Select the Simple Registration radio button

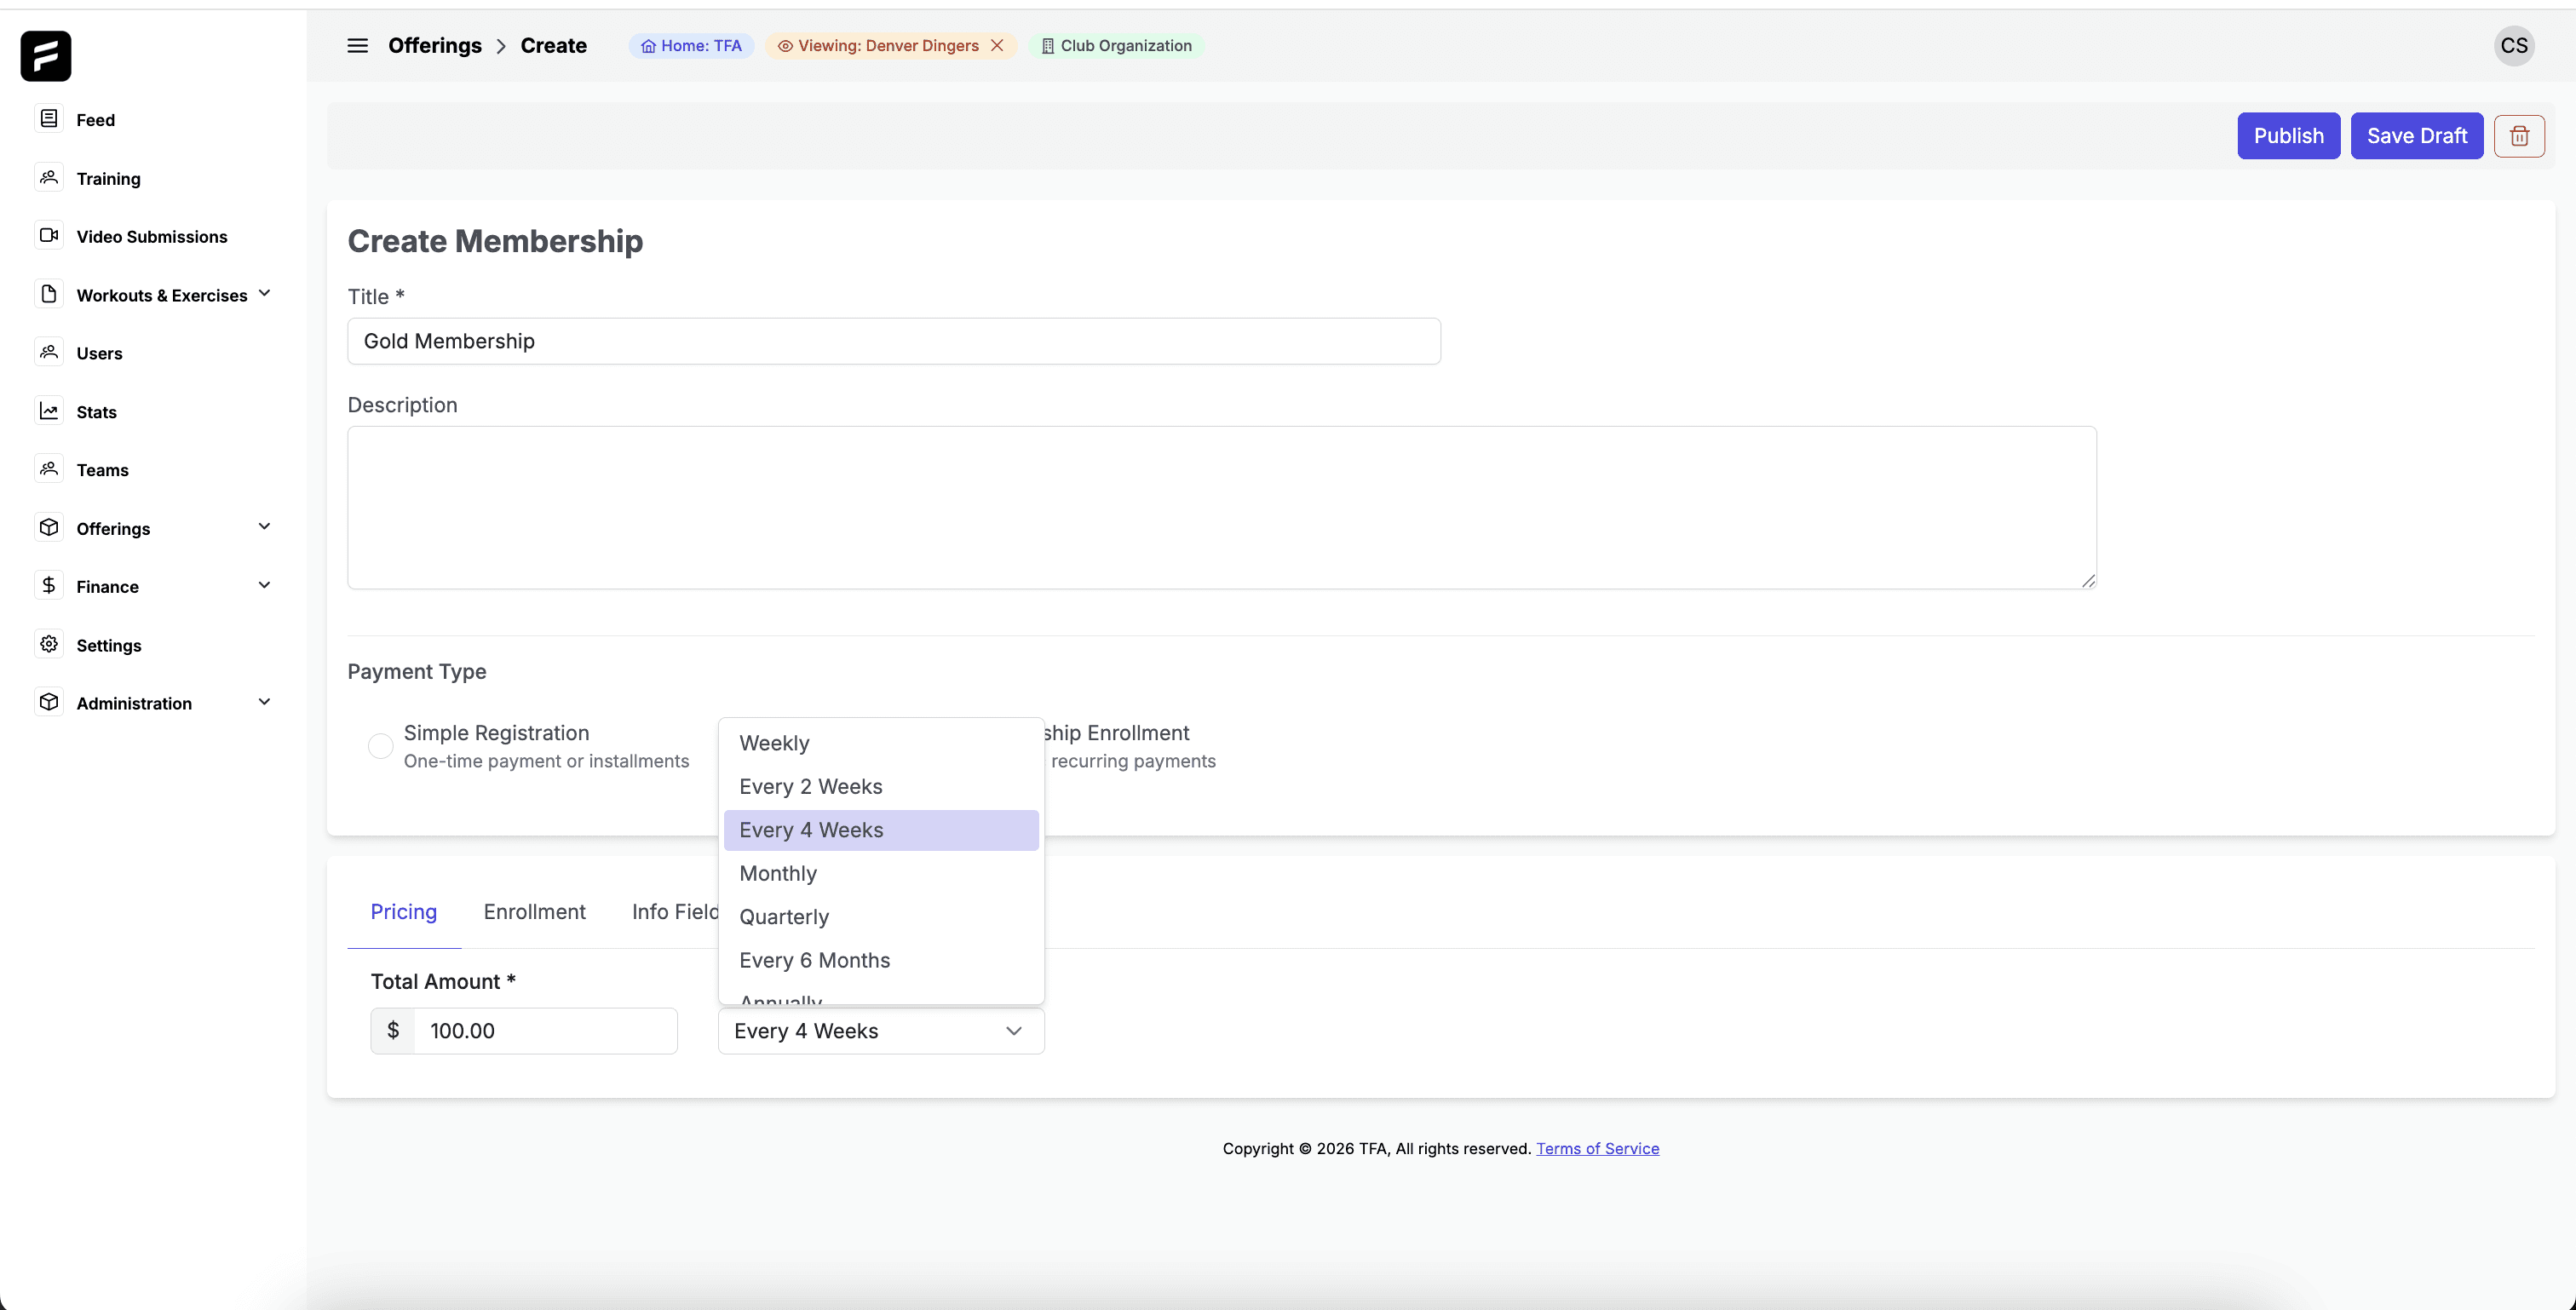click(380, 746)
